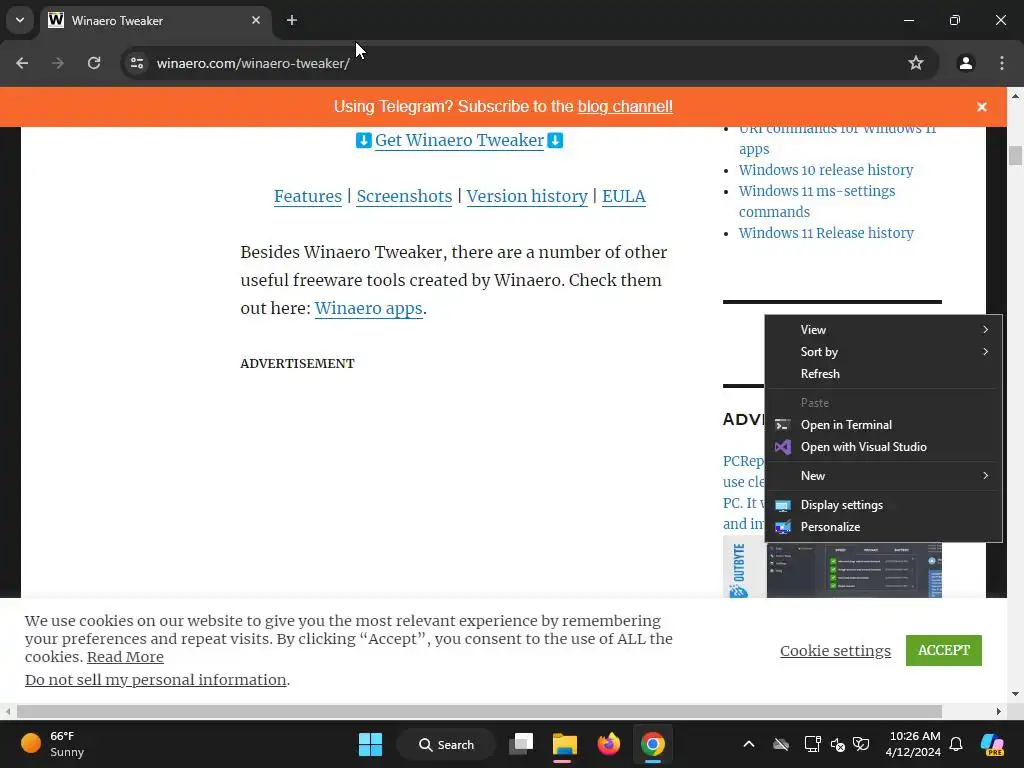Open taskbar Search box

pyautogui.click(x=447, y=744)
